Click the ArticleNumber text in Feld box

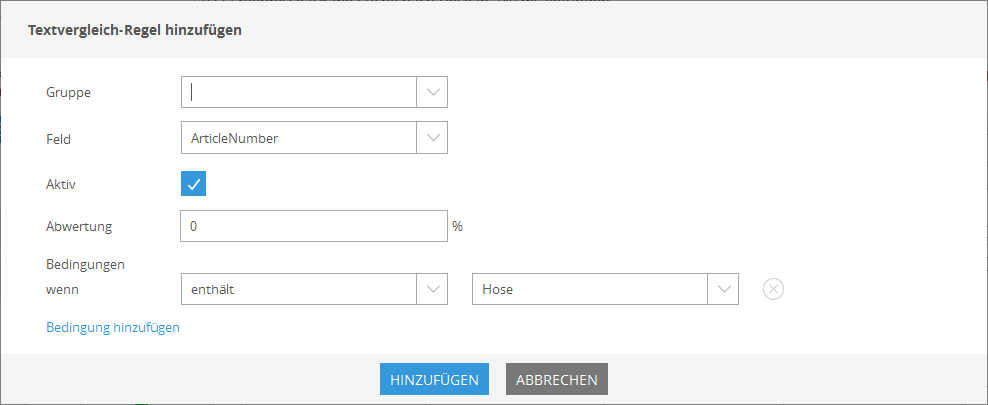click(234, 139)
